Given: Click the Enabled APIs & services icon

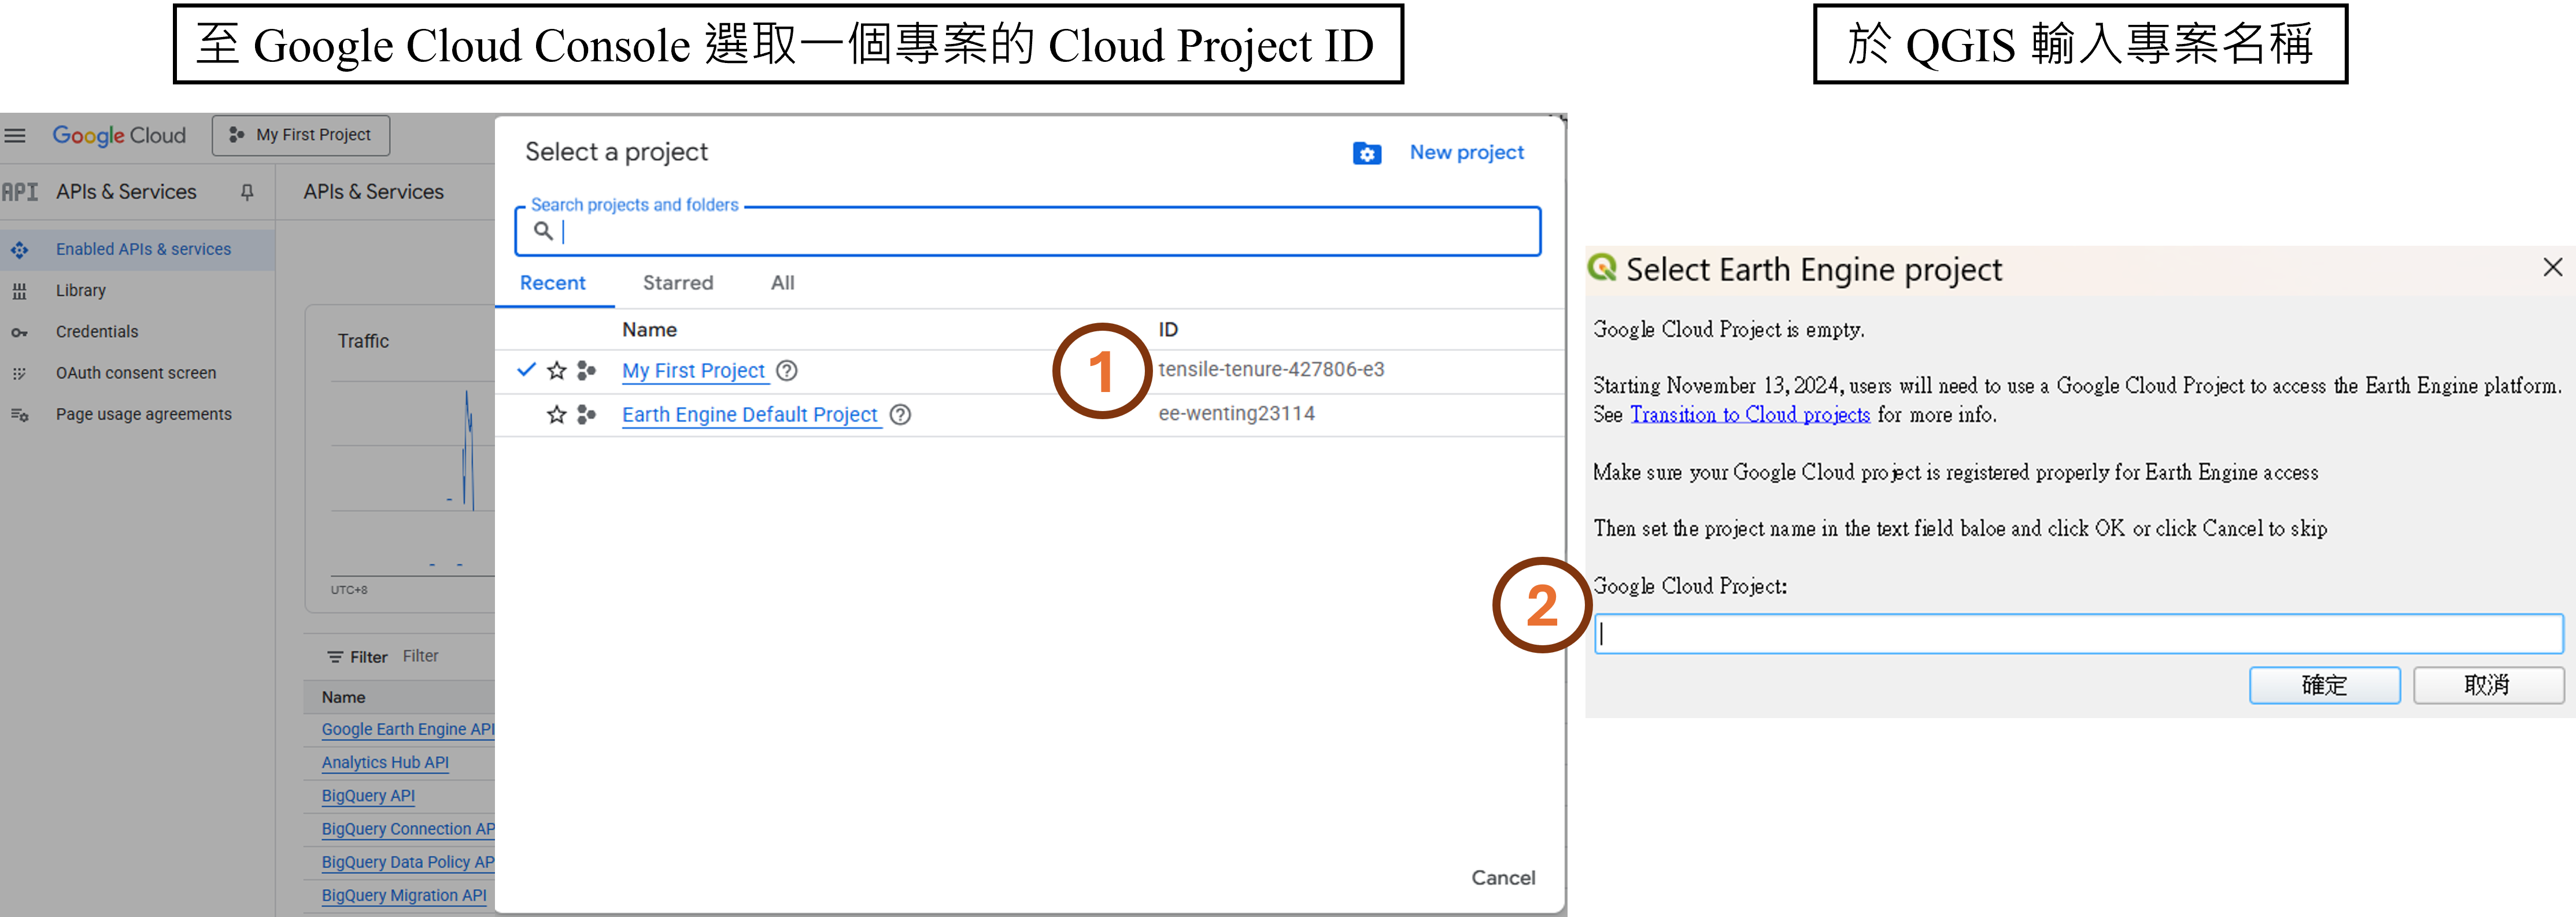Looking at the screenshot, I should click(19, 249).
